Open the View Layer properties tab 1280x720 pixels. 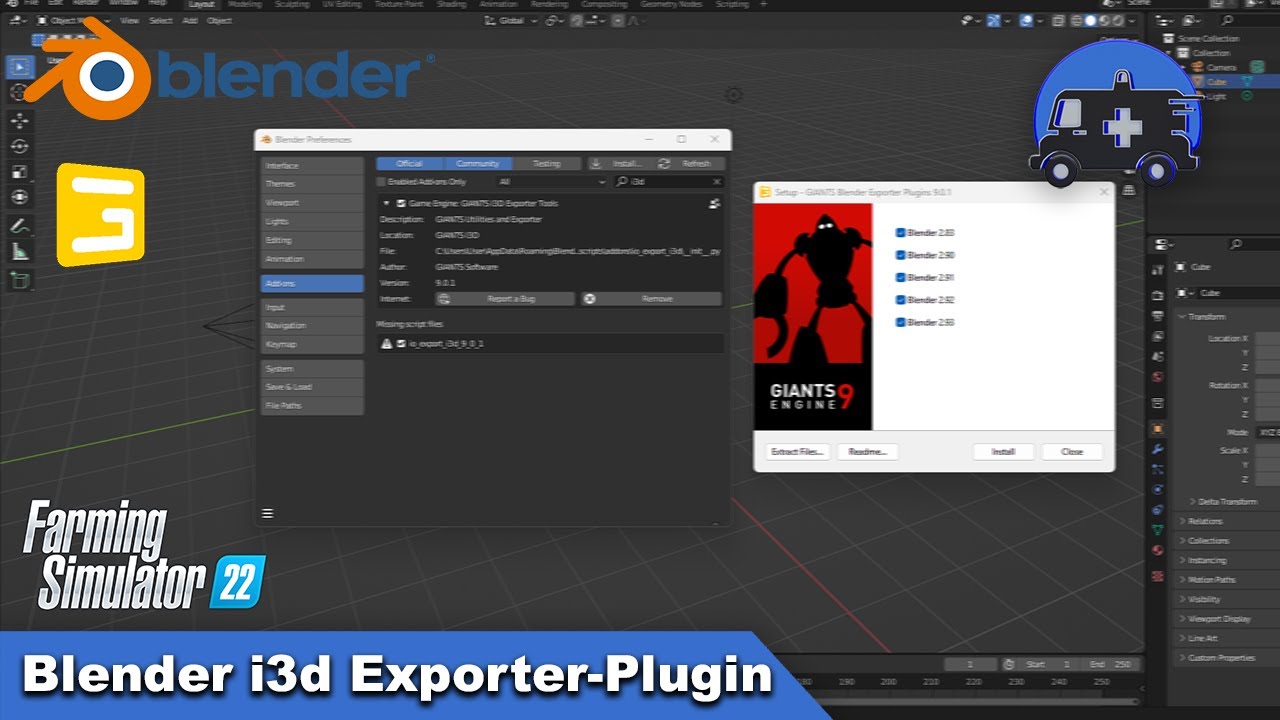pyautogui.click(x=1158, y=336)
